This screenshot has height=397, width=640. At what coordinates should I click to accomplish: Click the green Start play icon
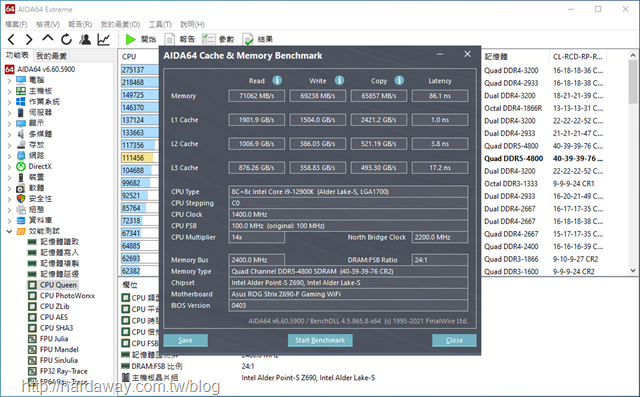click(131, 39)
